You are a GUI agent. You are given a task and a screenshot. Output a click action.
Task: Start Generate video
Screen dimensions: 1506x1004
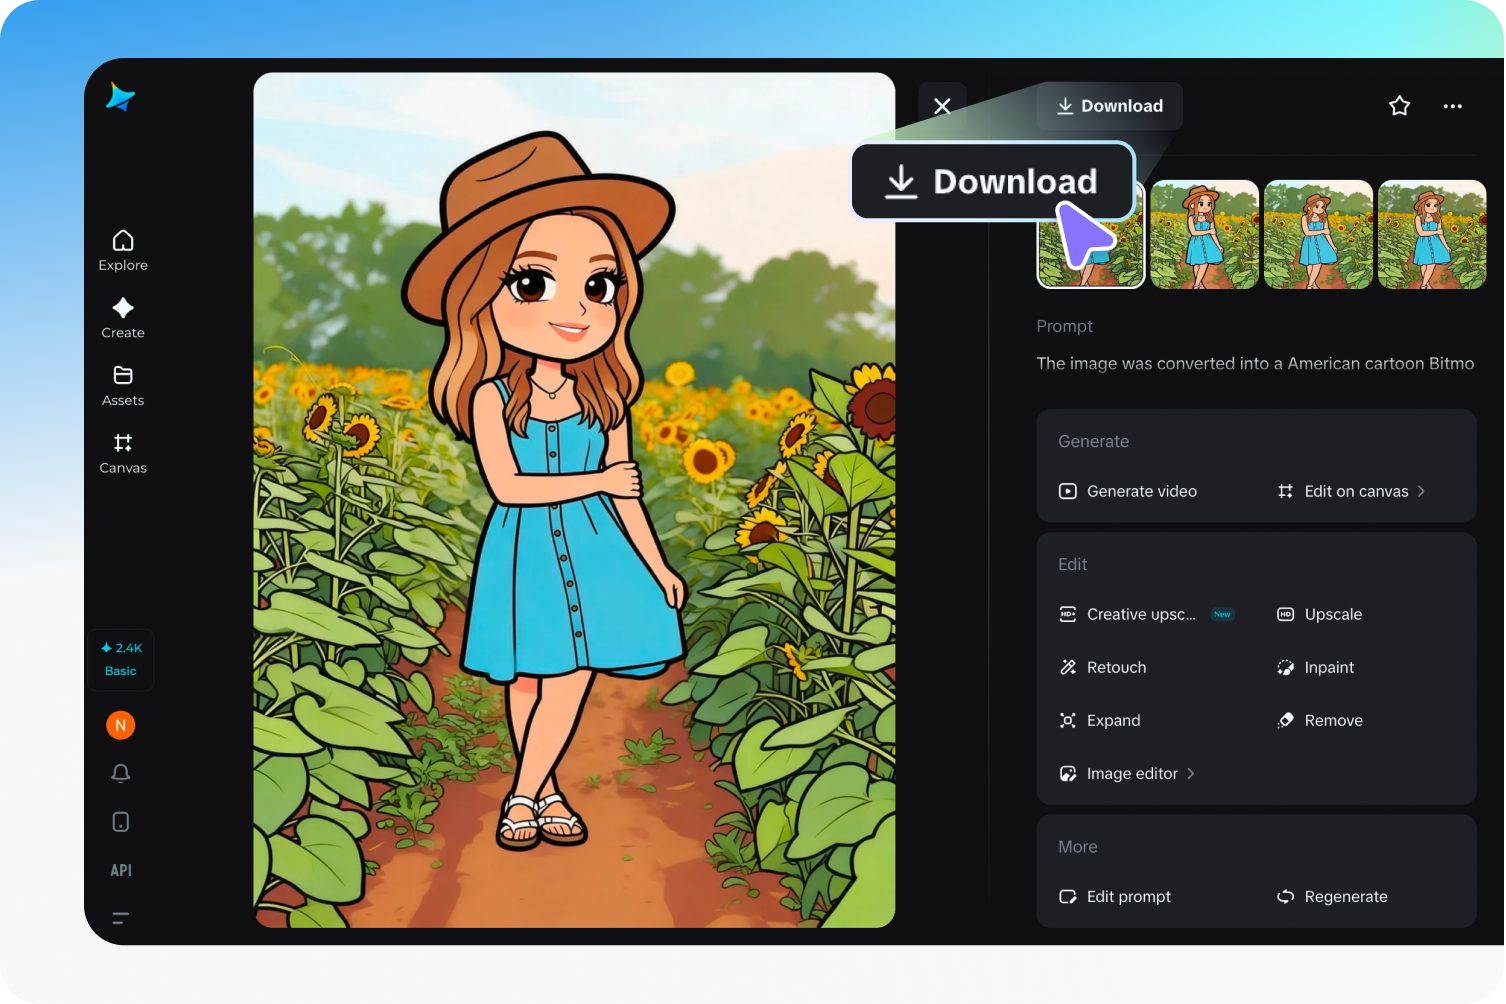point(1141,491)
